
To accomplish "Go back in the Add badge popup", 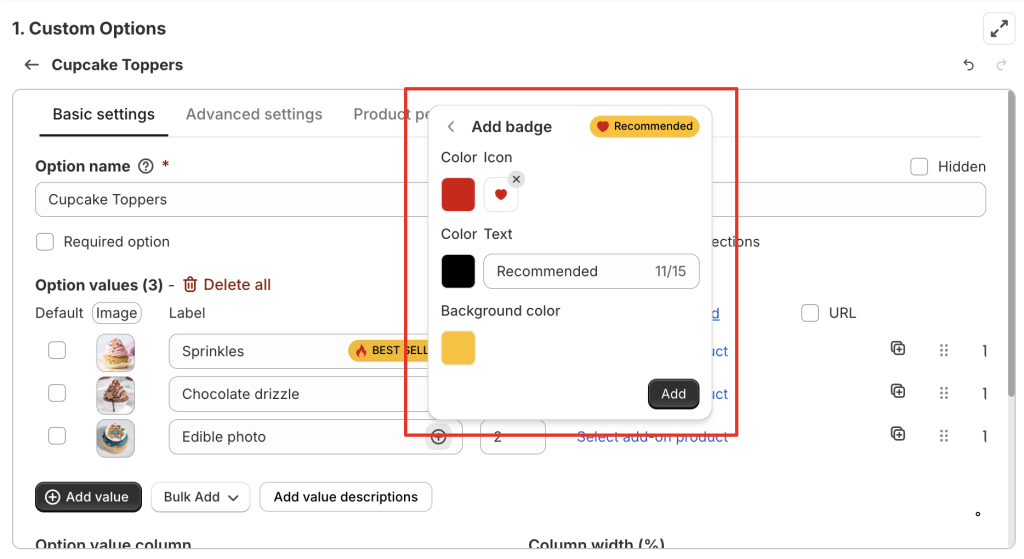I will 451,127.
